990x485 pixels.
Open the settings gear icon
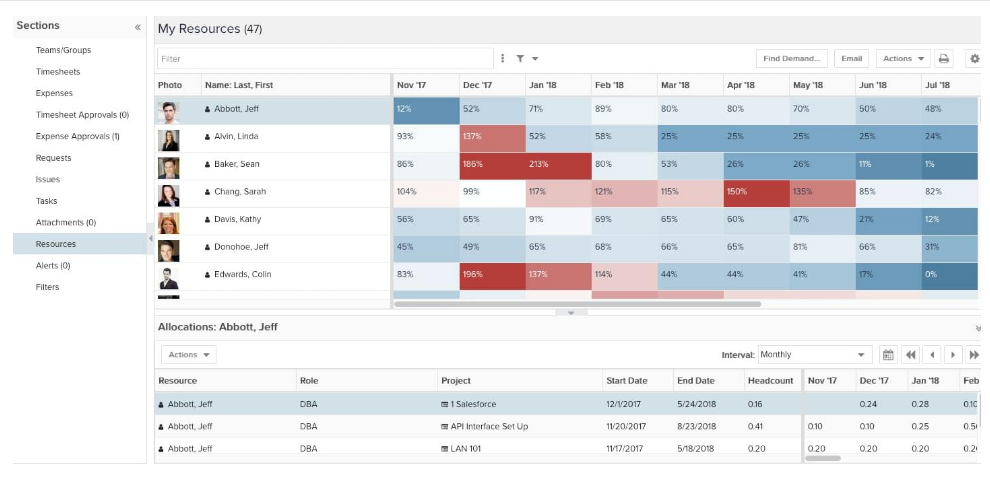point(974,59)
